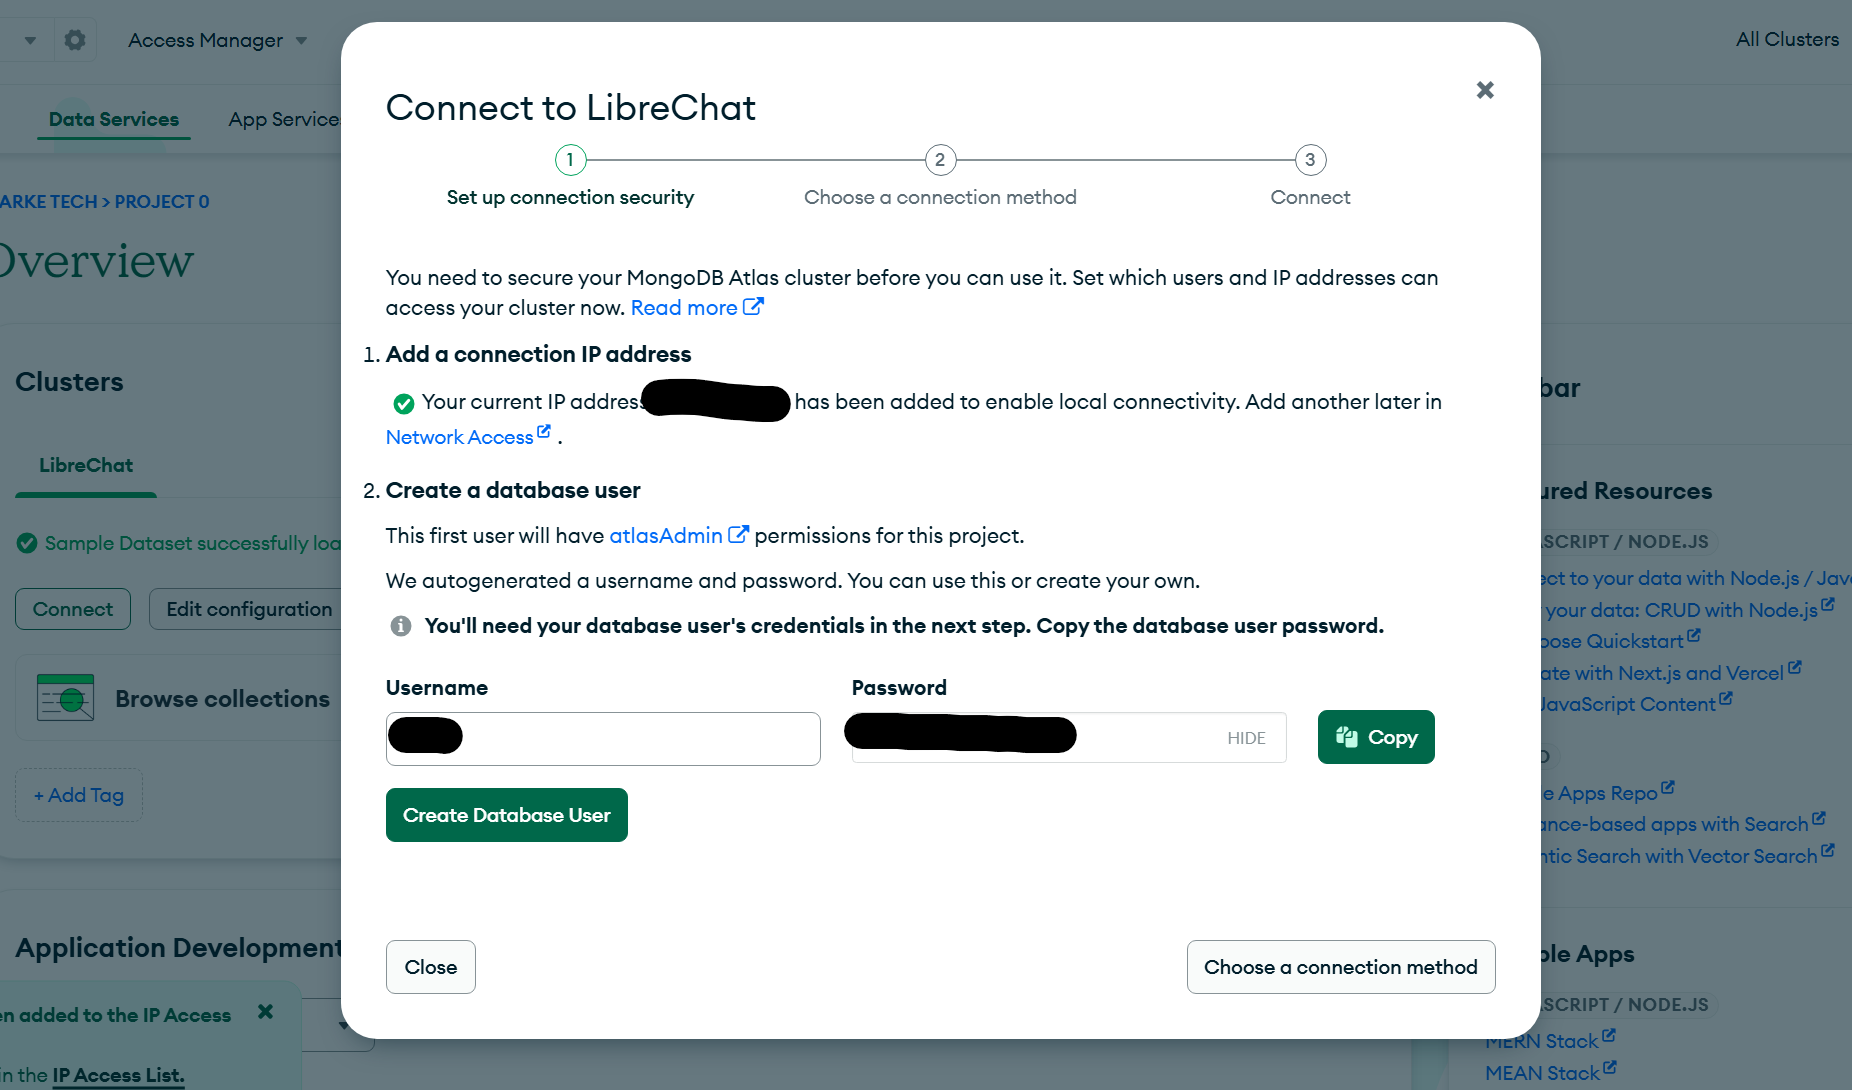Click the Add Tag button

(x=79, y=795)
